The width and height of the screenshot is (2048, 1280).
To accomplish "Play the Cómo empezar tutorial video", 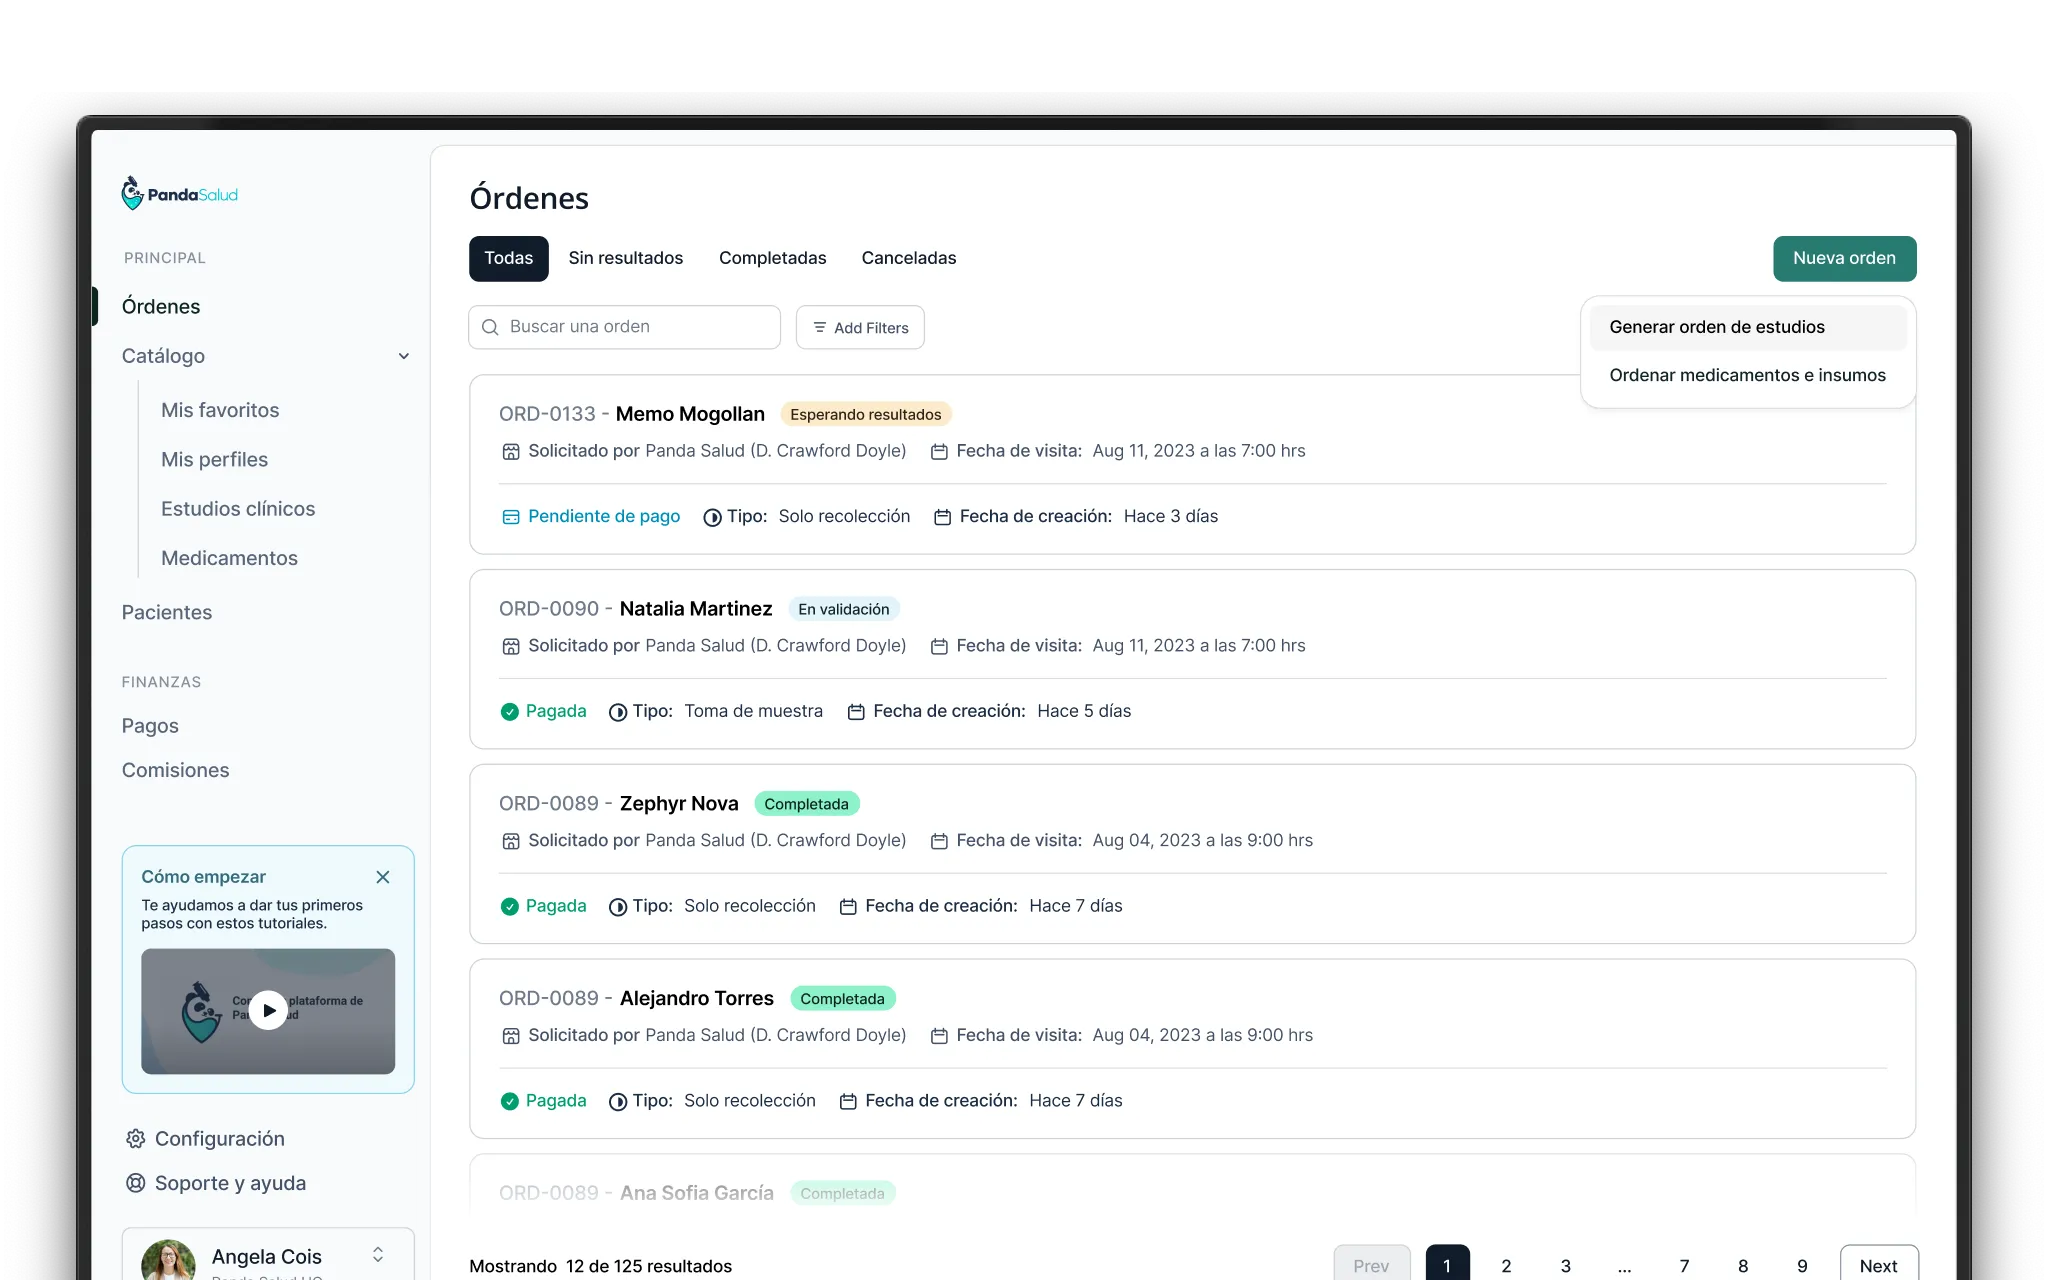I will click(268, 1010).
